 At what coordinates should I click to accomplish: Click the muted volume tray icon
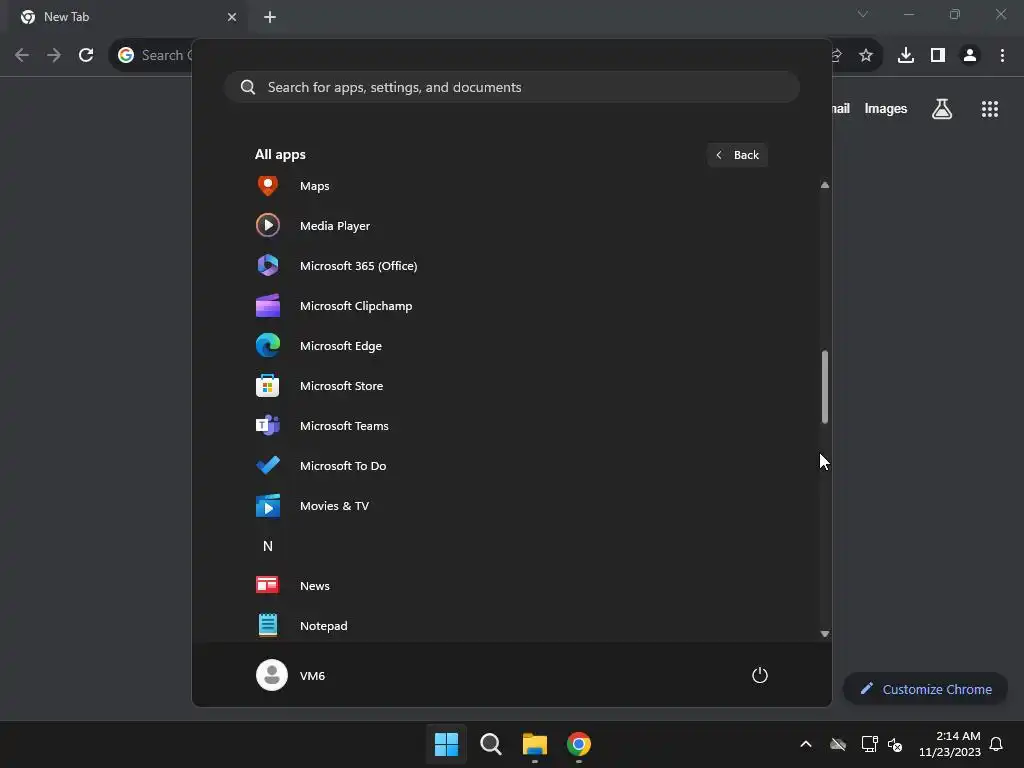(x=895, y=744)
